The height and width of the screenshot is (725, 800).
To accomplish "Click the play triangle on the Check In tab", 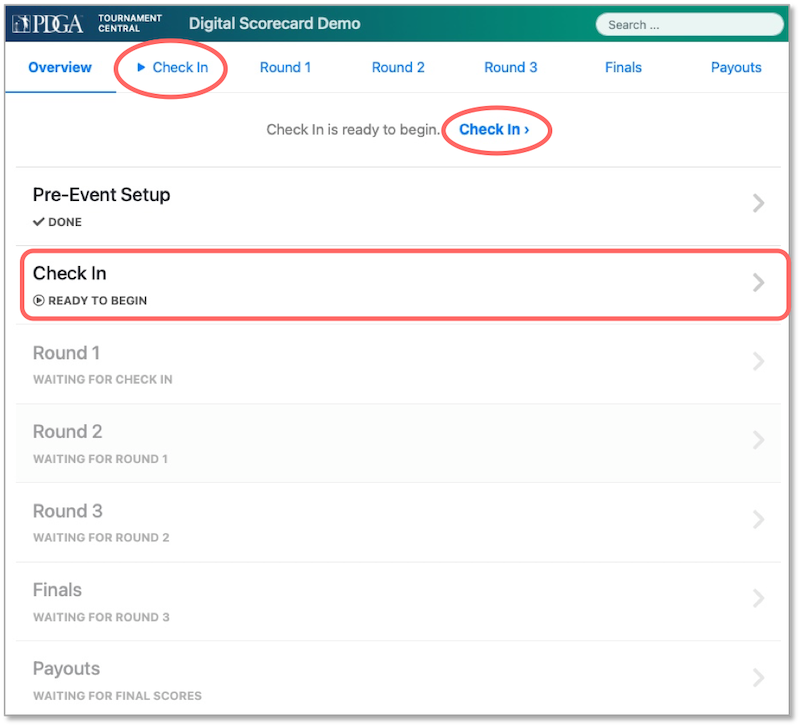I will pos(141,67).
